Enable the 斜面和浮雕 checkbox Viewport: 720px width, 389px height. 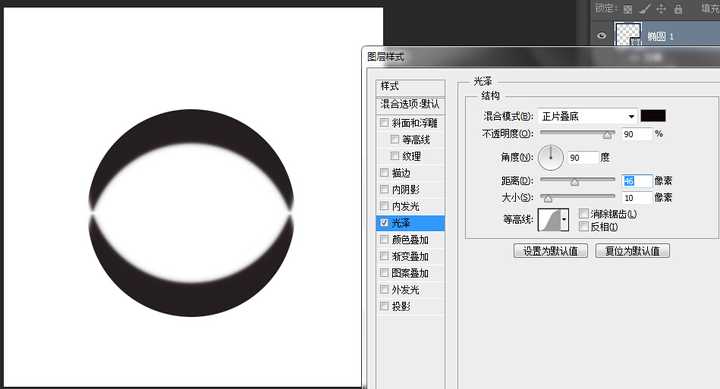tap(384, 123)
